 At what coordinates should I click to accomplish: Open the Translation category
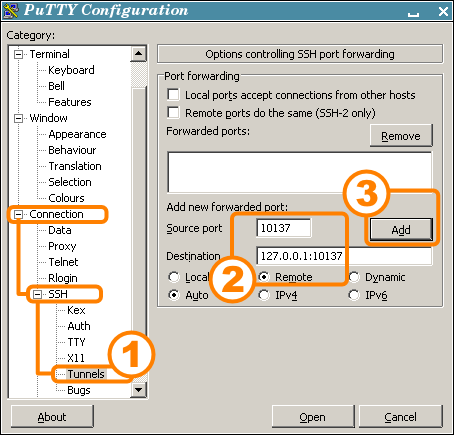(x=75, y=166)
